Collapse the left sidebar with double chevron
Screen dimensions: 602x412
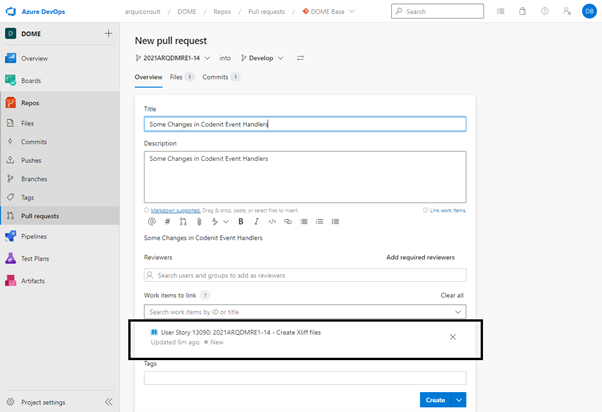point(108,402)
